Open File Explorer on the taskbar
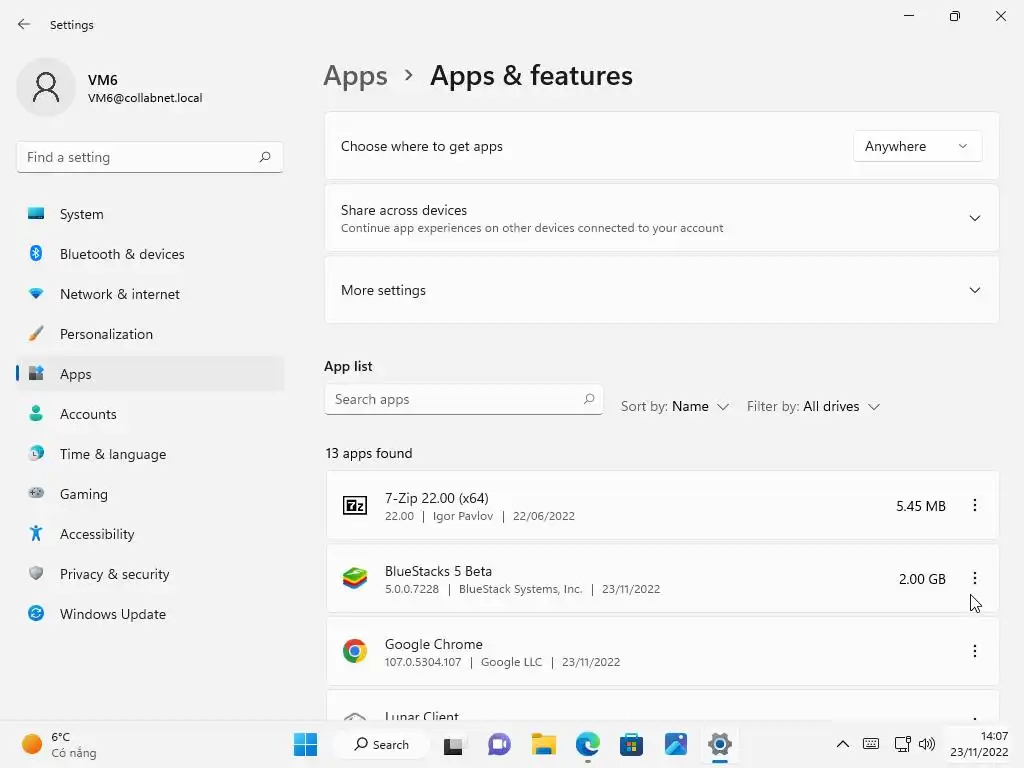This screenshot has height=768, width=1024. pyautogui.click(x=543, y=744)
